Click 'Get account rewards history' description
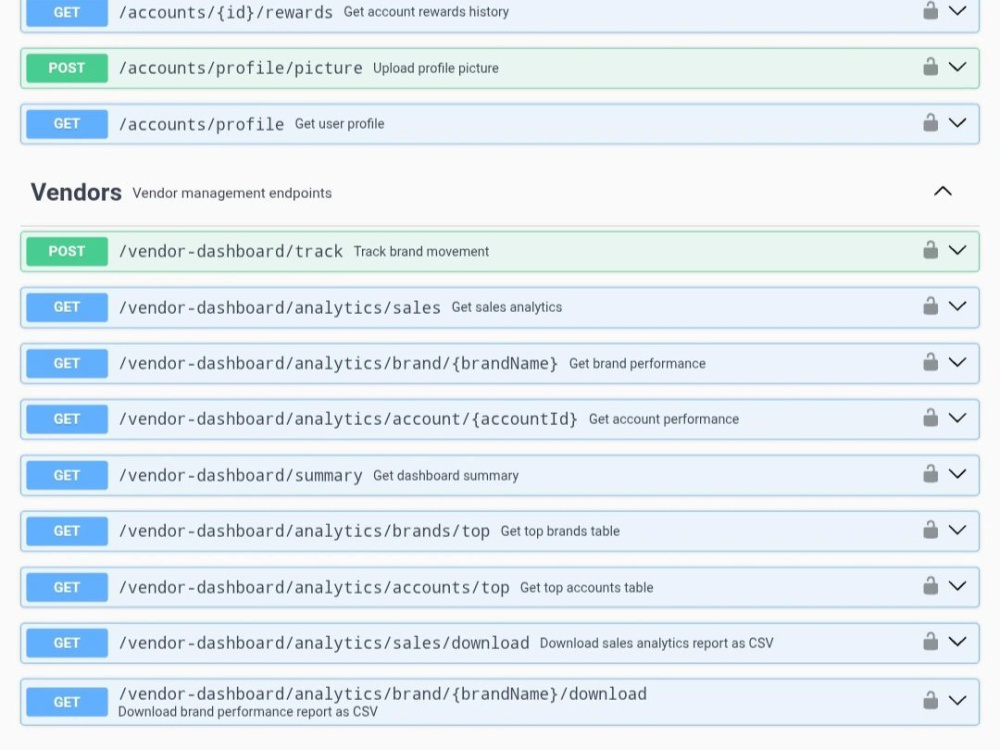Image resolution: width=1000 pixels, height=750 pixels. click(426, 11)
